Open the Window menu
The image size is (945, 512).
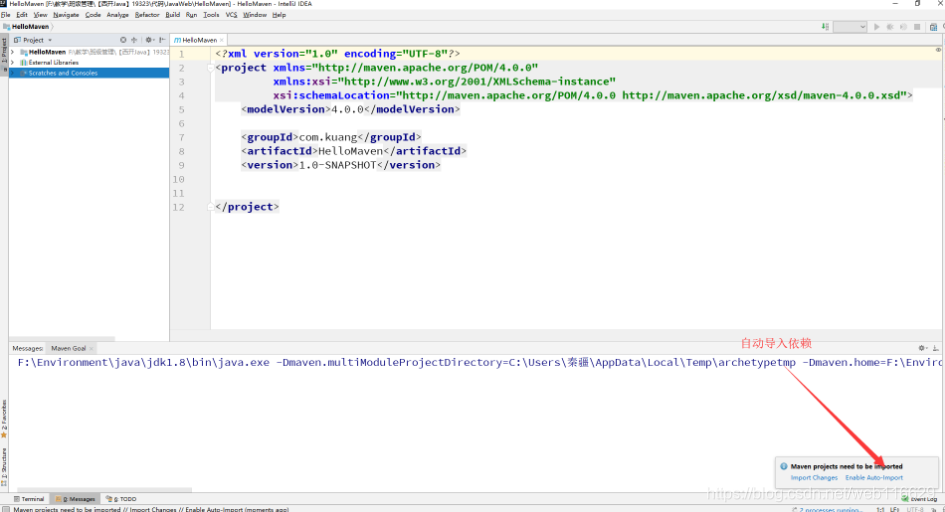coord(254,15)
